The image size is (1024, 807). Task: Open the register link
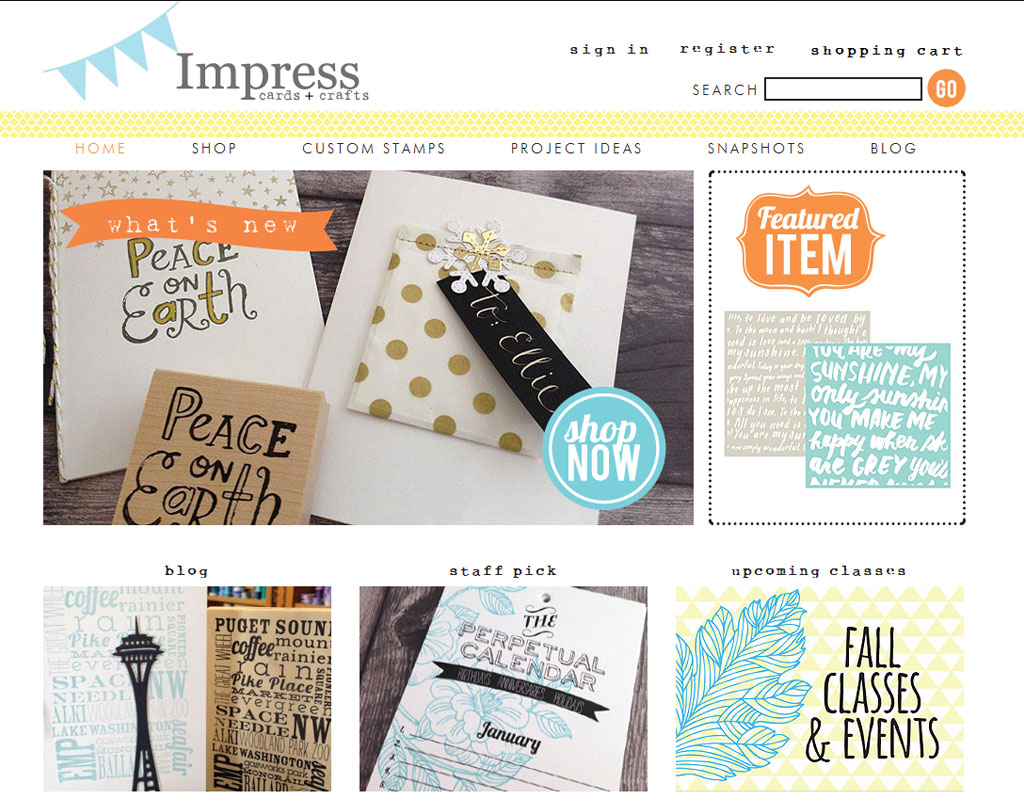pos(727,49)
